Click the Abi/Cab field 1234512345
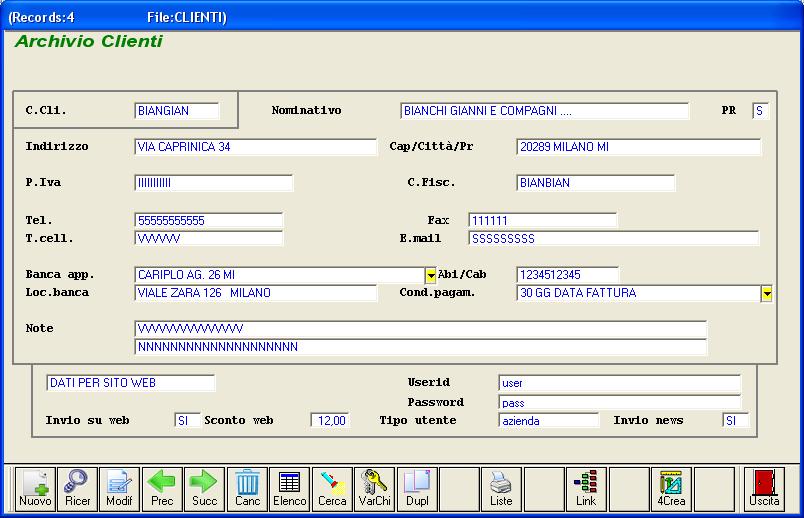 (x=568, y=275)
